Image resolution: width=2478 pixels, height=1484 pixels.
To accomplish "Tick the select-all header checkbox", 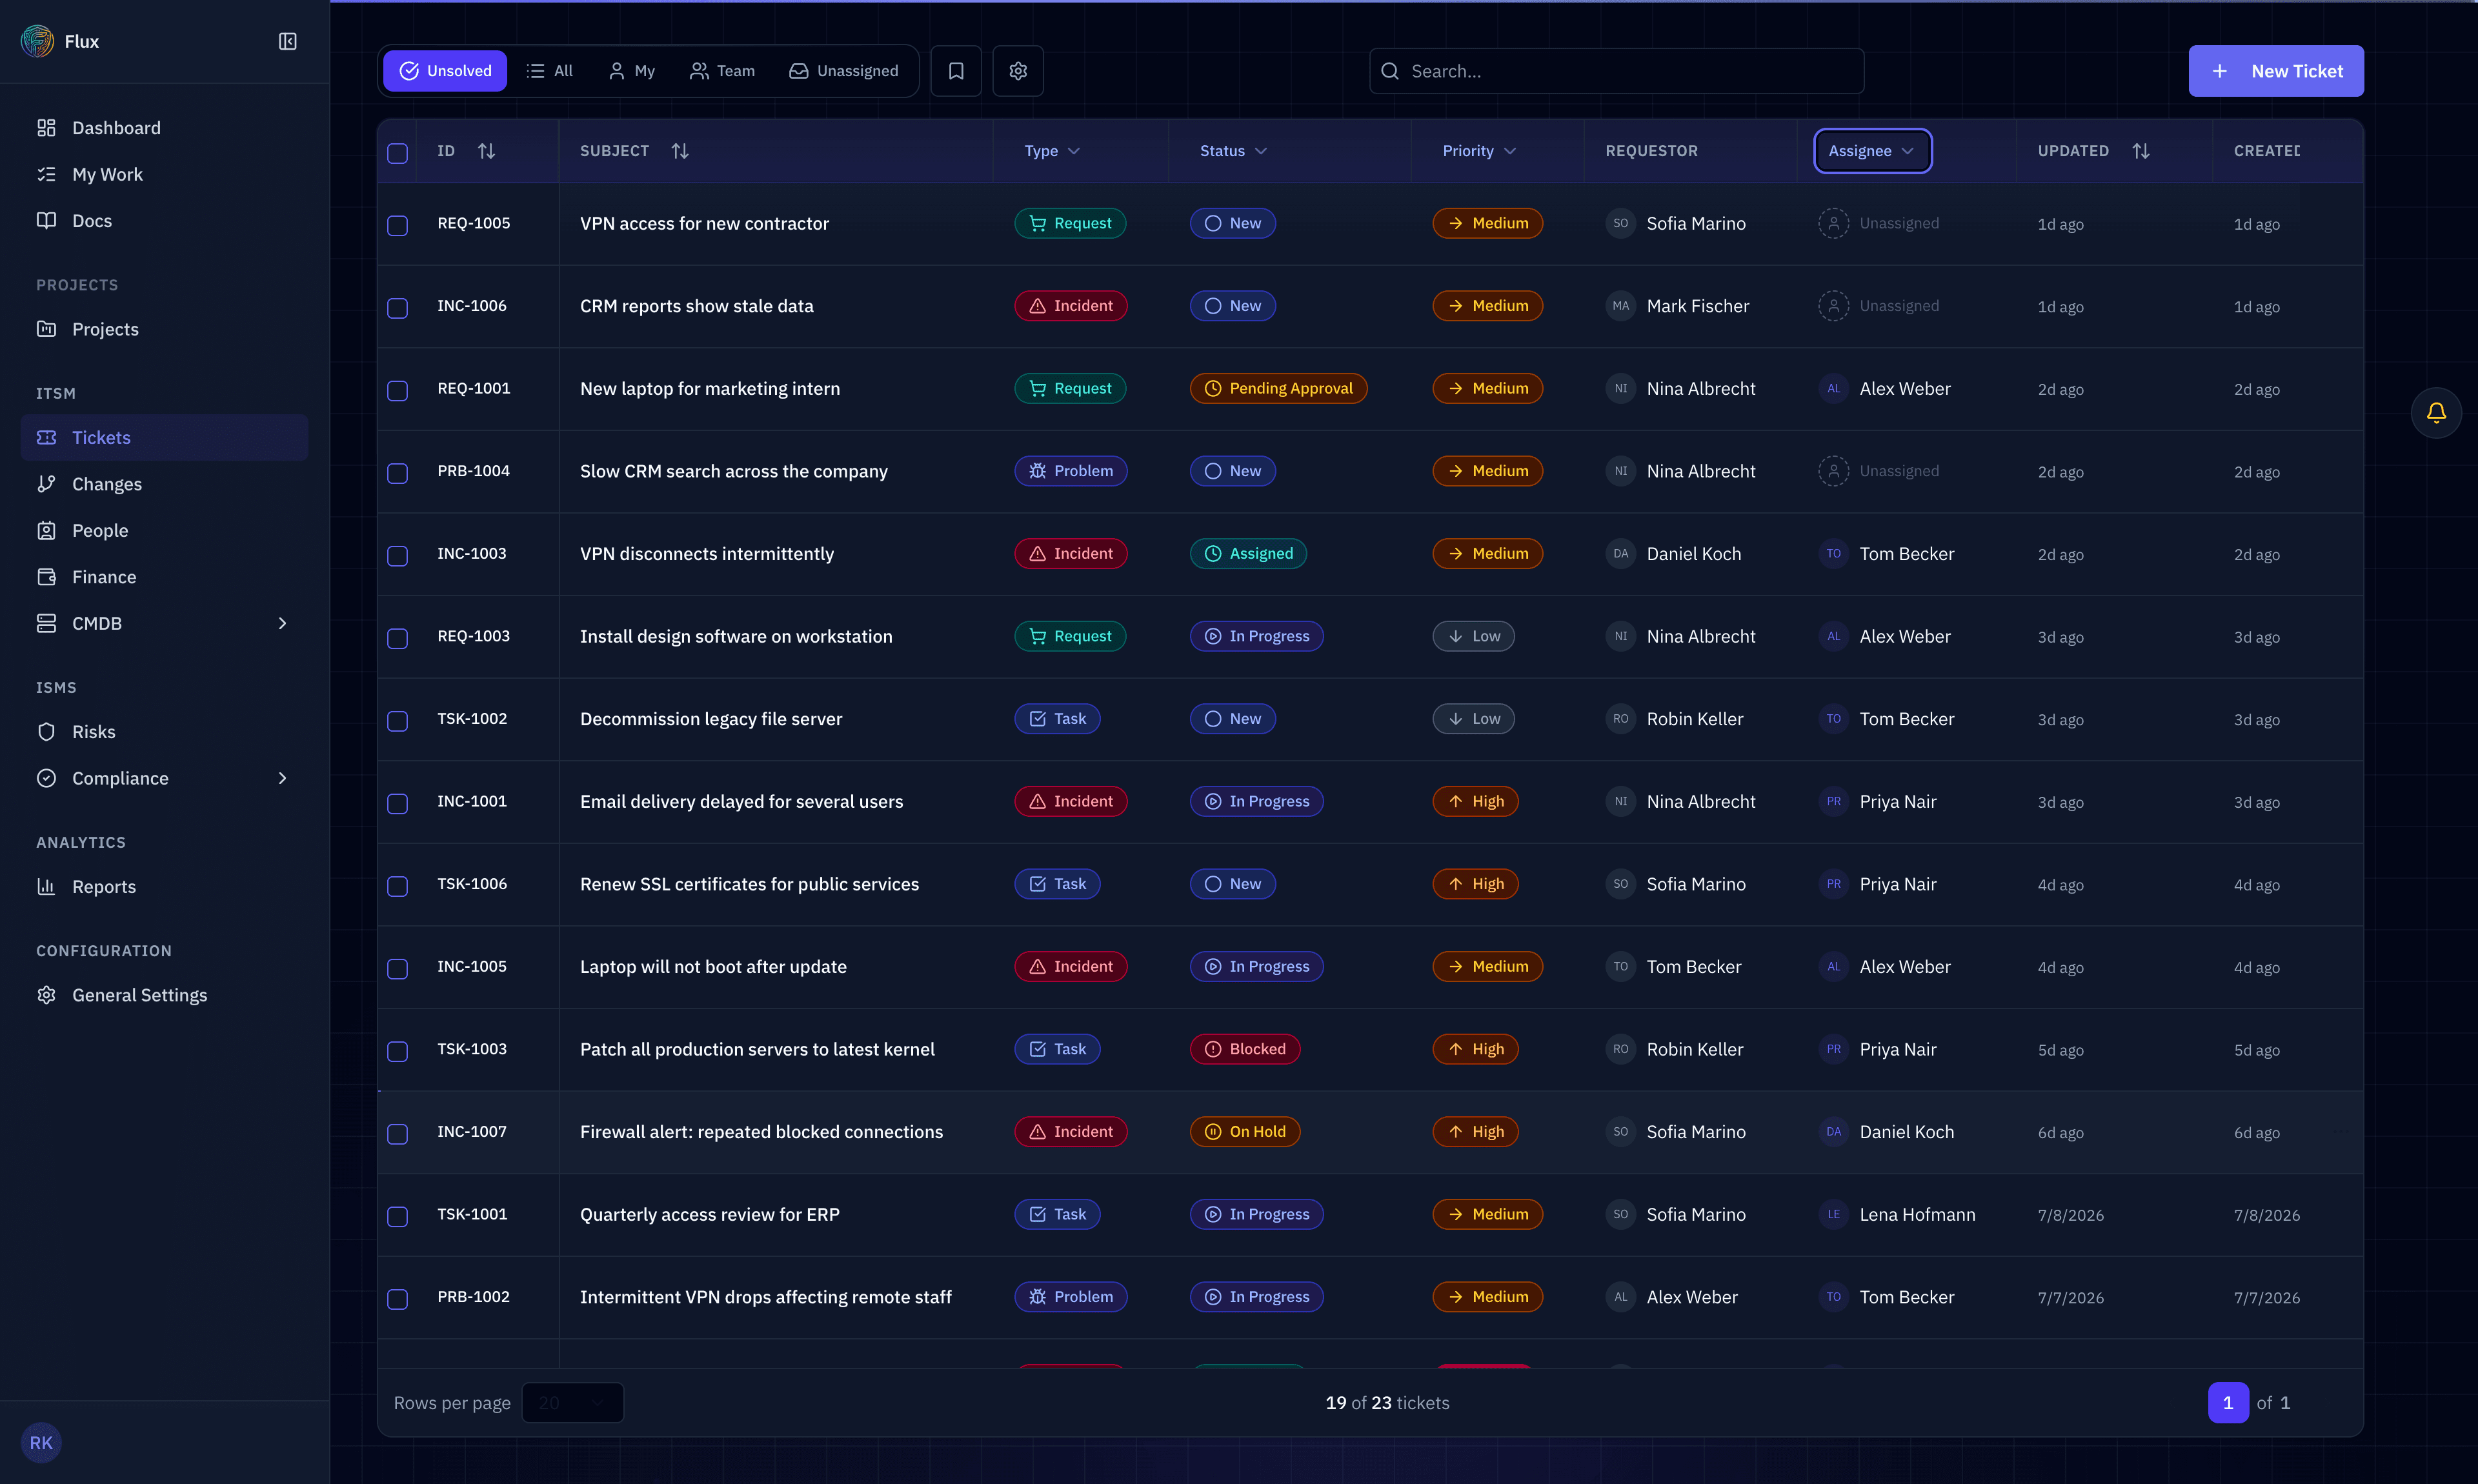I will click(x=398, y=153).
